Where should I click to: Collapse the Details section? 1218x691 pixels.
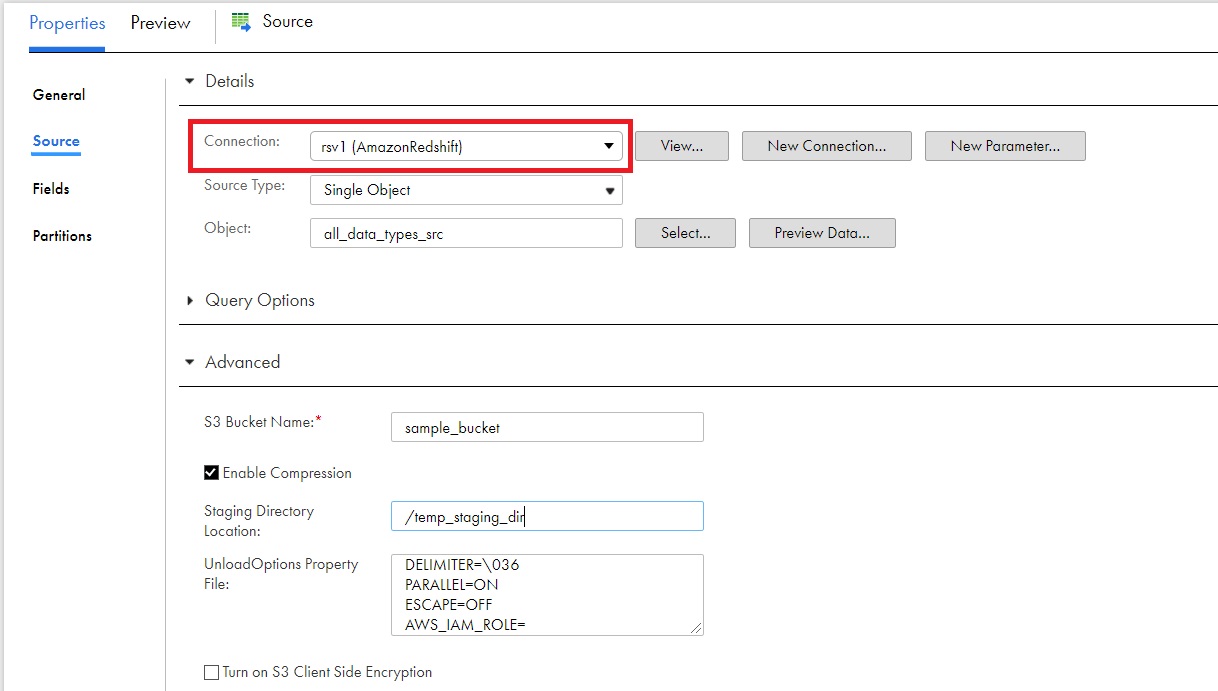pyautogui.click(x=190, y=82)
